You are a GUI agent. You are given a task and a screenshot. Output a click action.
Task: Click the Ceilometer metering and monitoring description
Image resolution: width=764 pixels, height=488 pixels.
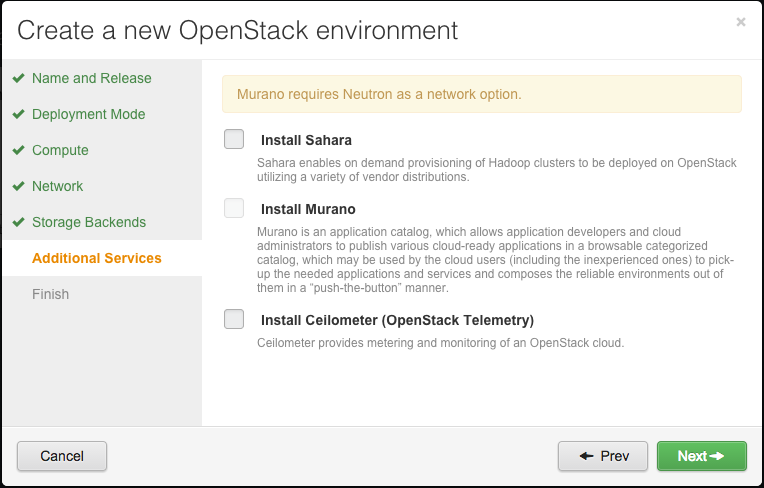(x=440, y=343)
